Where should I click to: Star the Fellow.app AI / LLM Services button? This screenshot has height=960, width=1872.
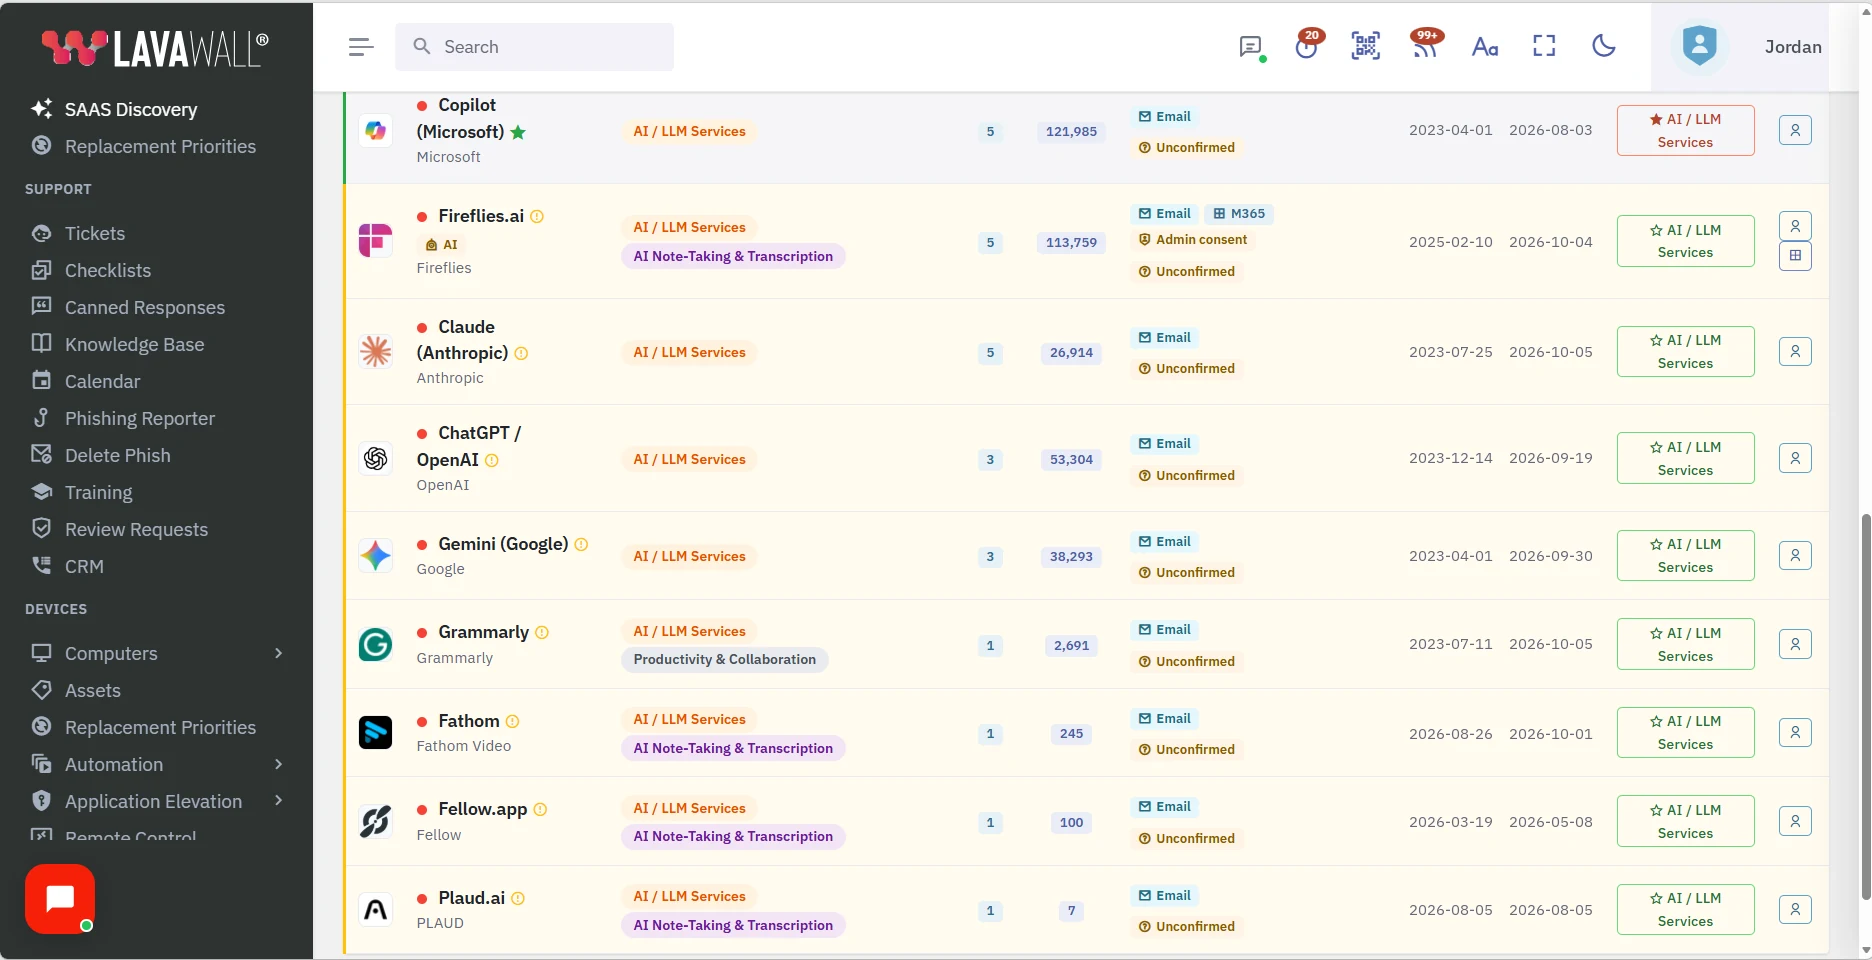click(1685, 821)
